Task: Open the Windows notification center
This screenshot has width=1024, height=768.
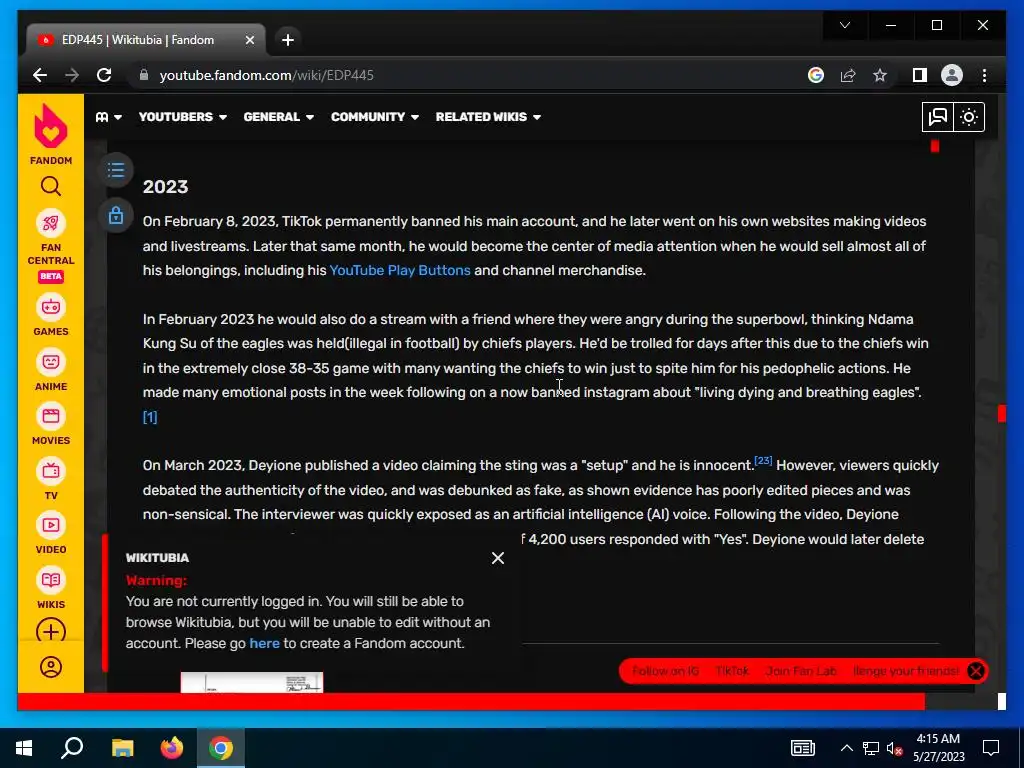Action: pyautogui.click(x=991, y=748)
